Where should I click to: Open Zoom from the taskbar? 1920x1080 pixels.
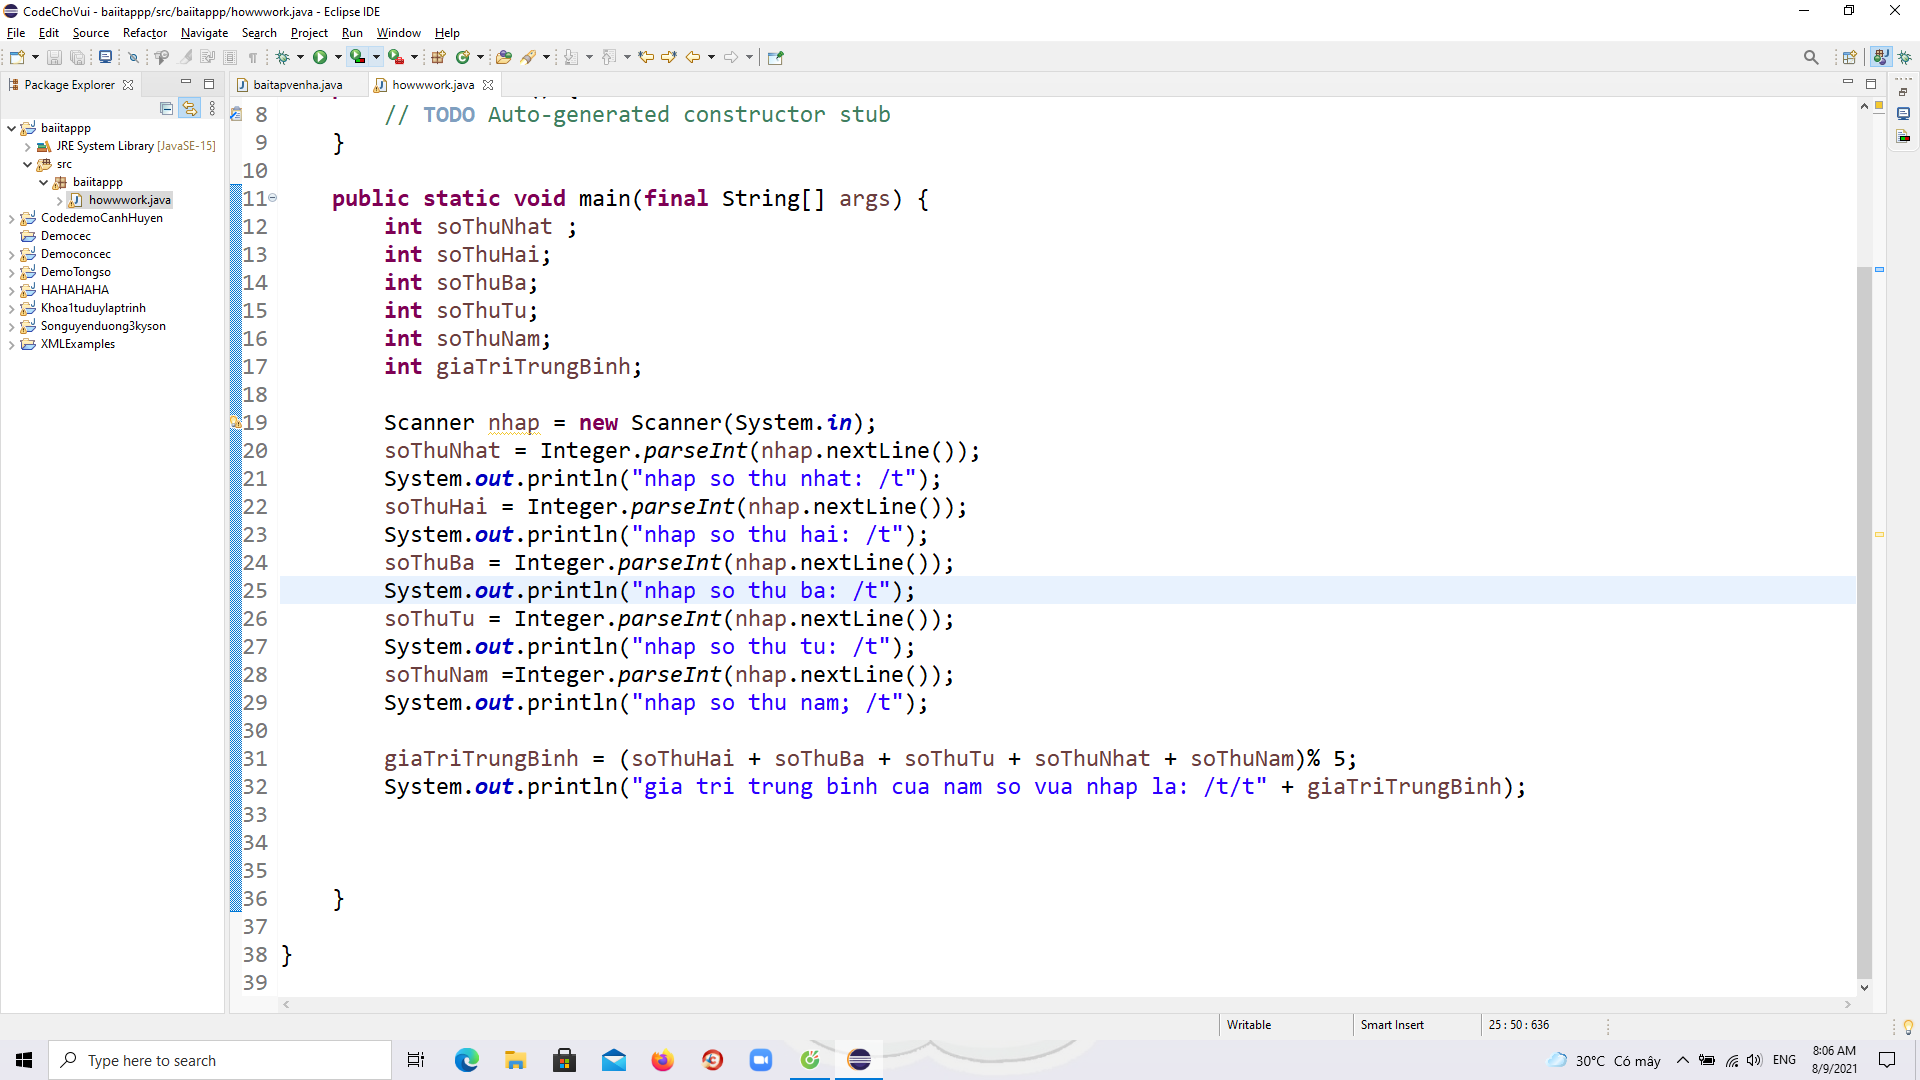coord(761,1060)
